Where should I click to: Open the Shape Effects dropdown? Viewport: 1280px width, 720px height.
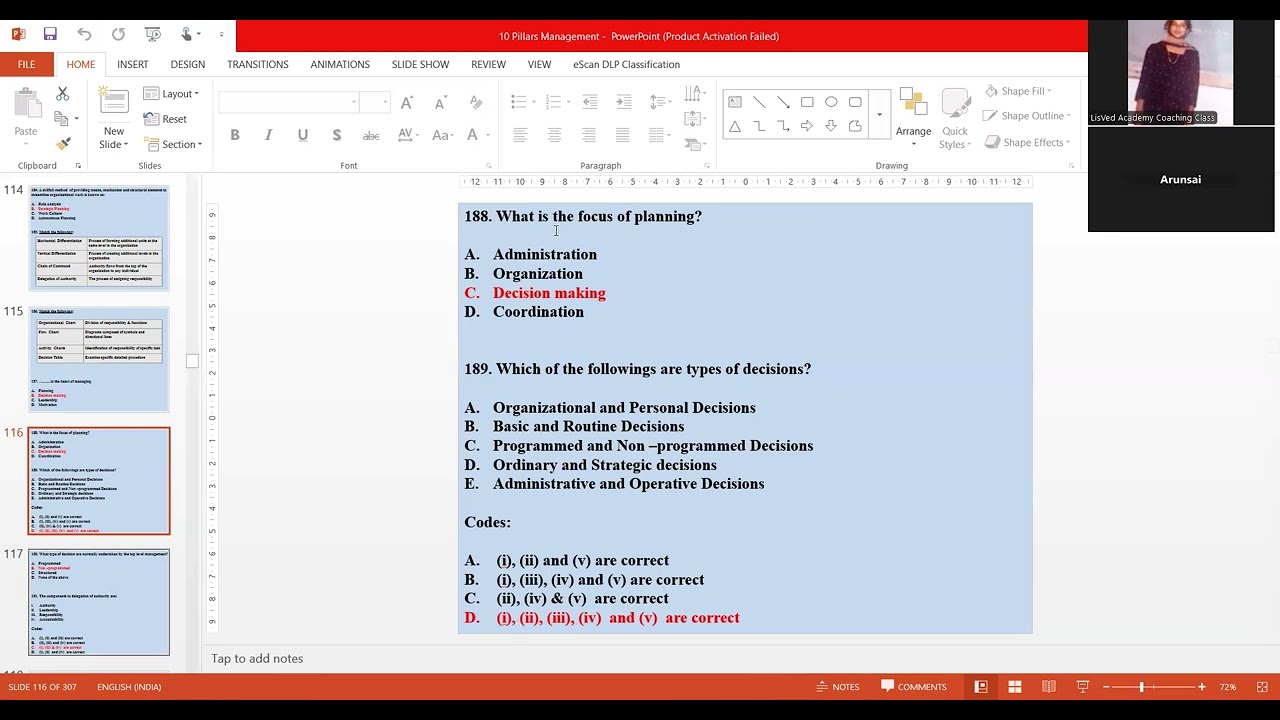pos(1027,142)
